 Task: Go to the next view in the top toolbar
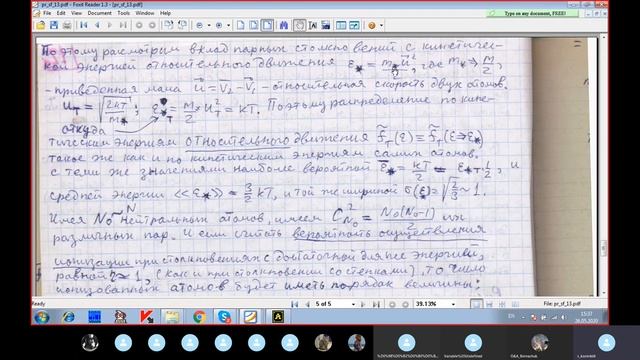click(x=152, y=25)
